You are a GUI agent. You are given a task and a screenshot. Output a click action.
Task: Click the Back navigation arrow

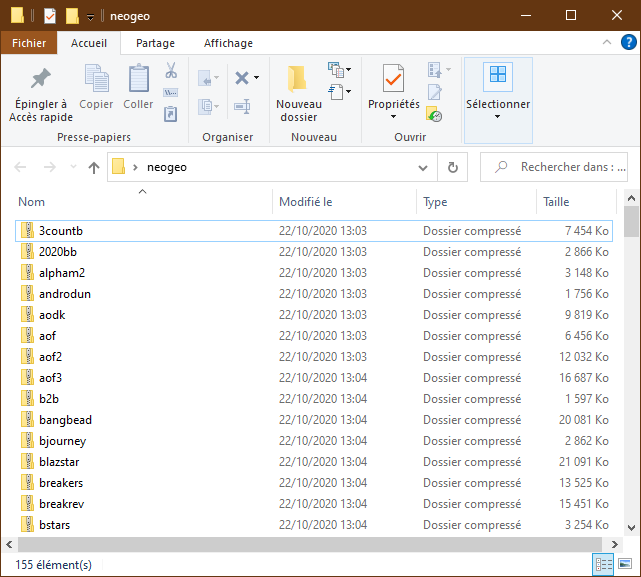point(20,167)
